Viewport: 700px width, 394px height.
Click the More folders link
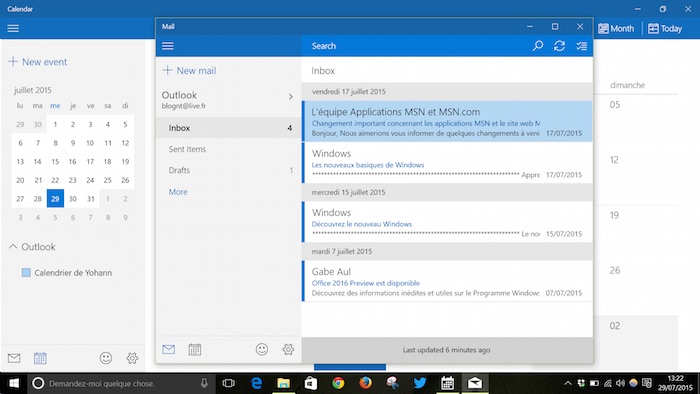tap(178, 192)
